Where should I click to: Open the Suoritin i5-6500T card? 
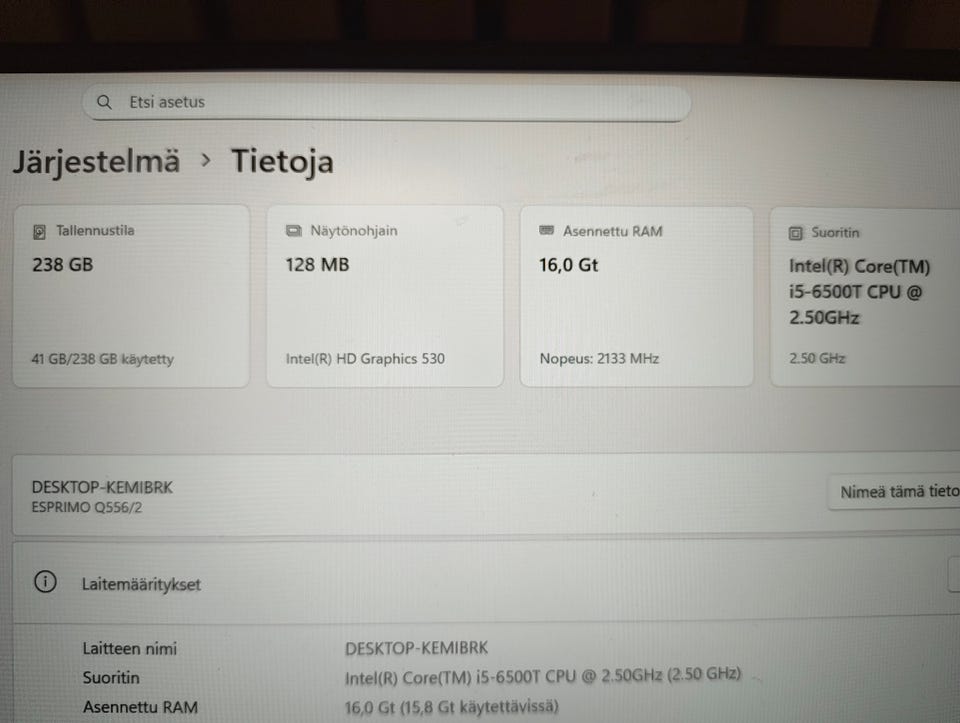tap(865, 298)
